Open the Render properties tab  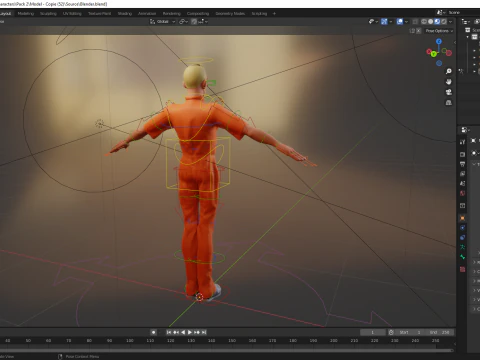tap(462, 154)
